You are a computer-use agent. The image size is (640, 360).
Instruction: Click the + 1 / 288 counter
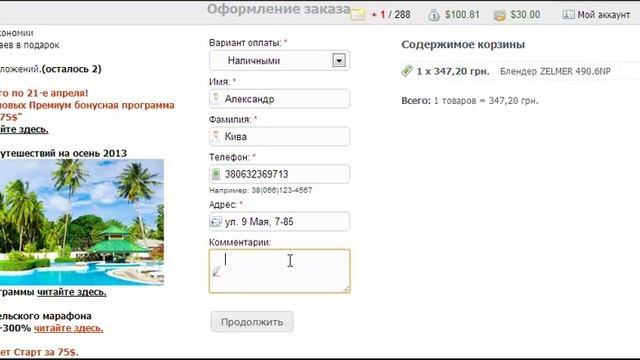[391, 15]
